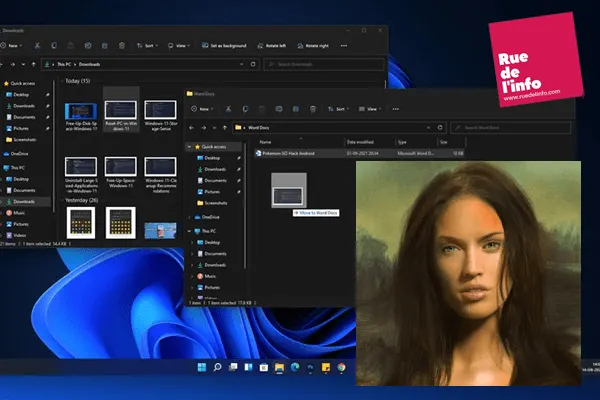Open three-dot See more menu in Word Docs window
The image size is (600, 400).
pos(396,109)
